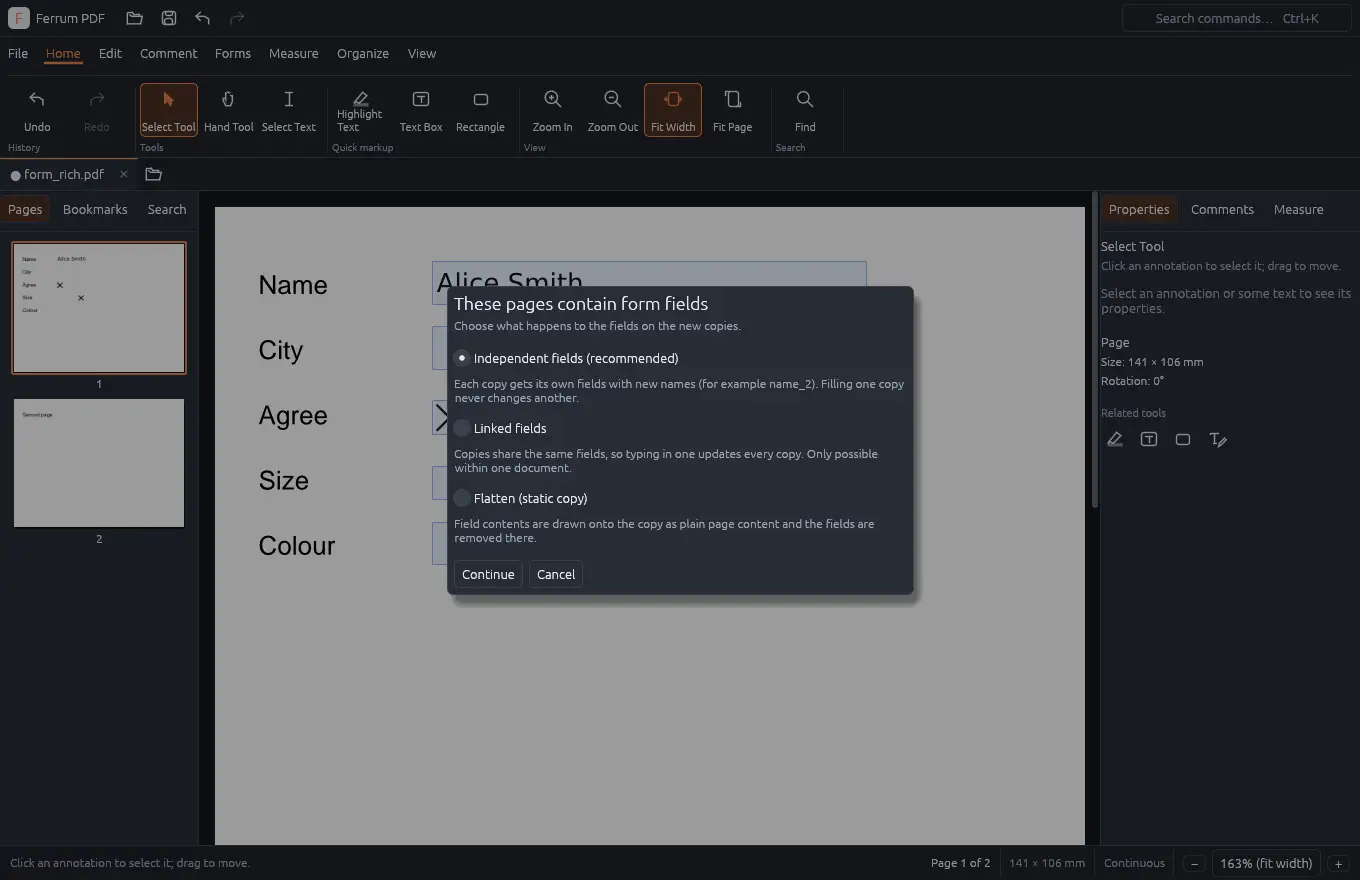
Task: Save the document with the floppy disk icon
Action: point(169,18)
